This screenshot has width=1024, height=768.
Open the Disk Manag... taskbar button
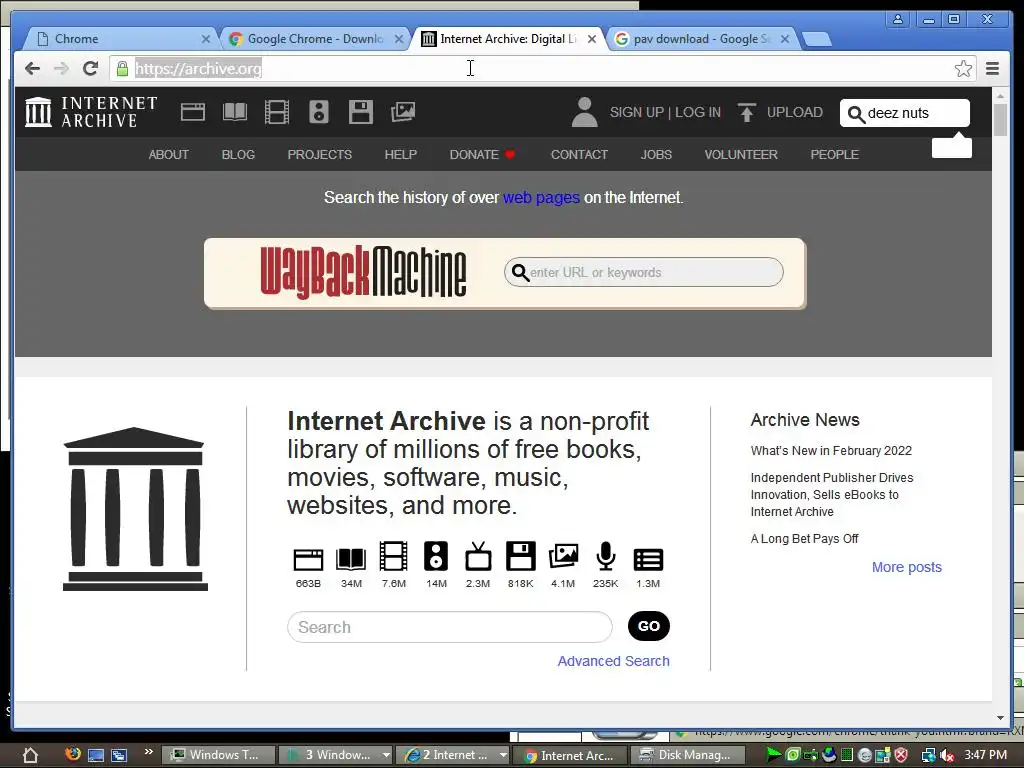click(687, 755)
